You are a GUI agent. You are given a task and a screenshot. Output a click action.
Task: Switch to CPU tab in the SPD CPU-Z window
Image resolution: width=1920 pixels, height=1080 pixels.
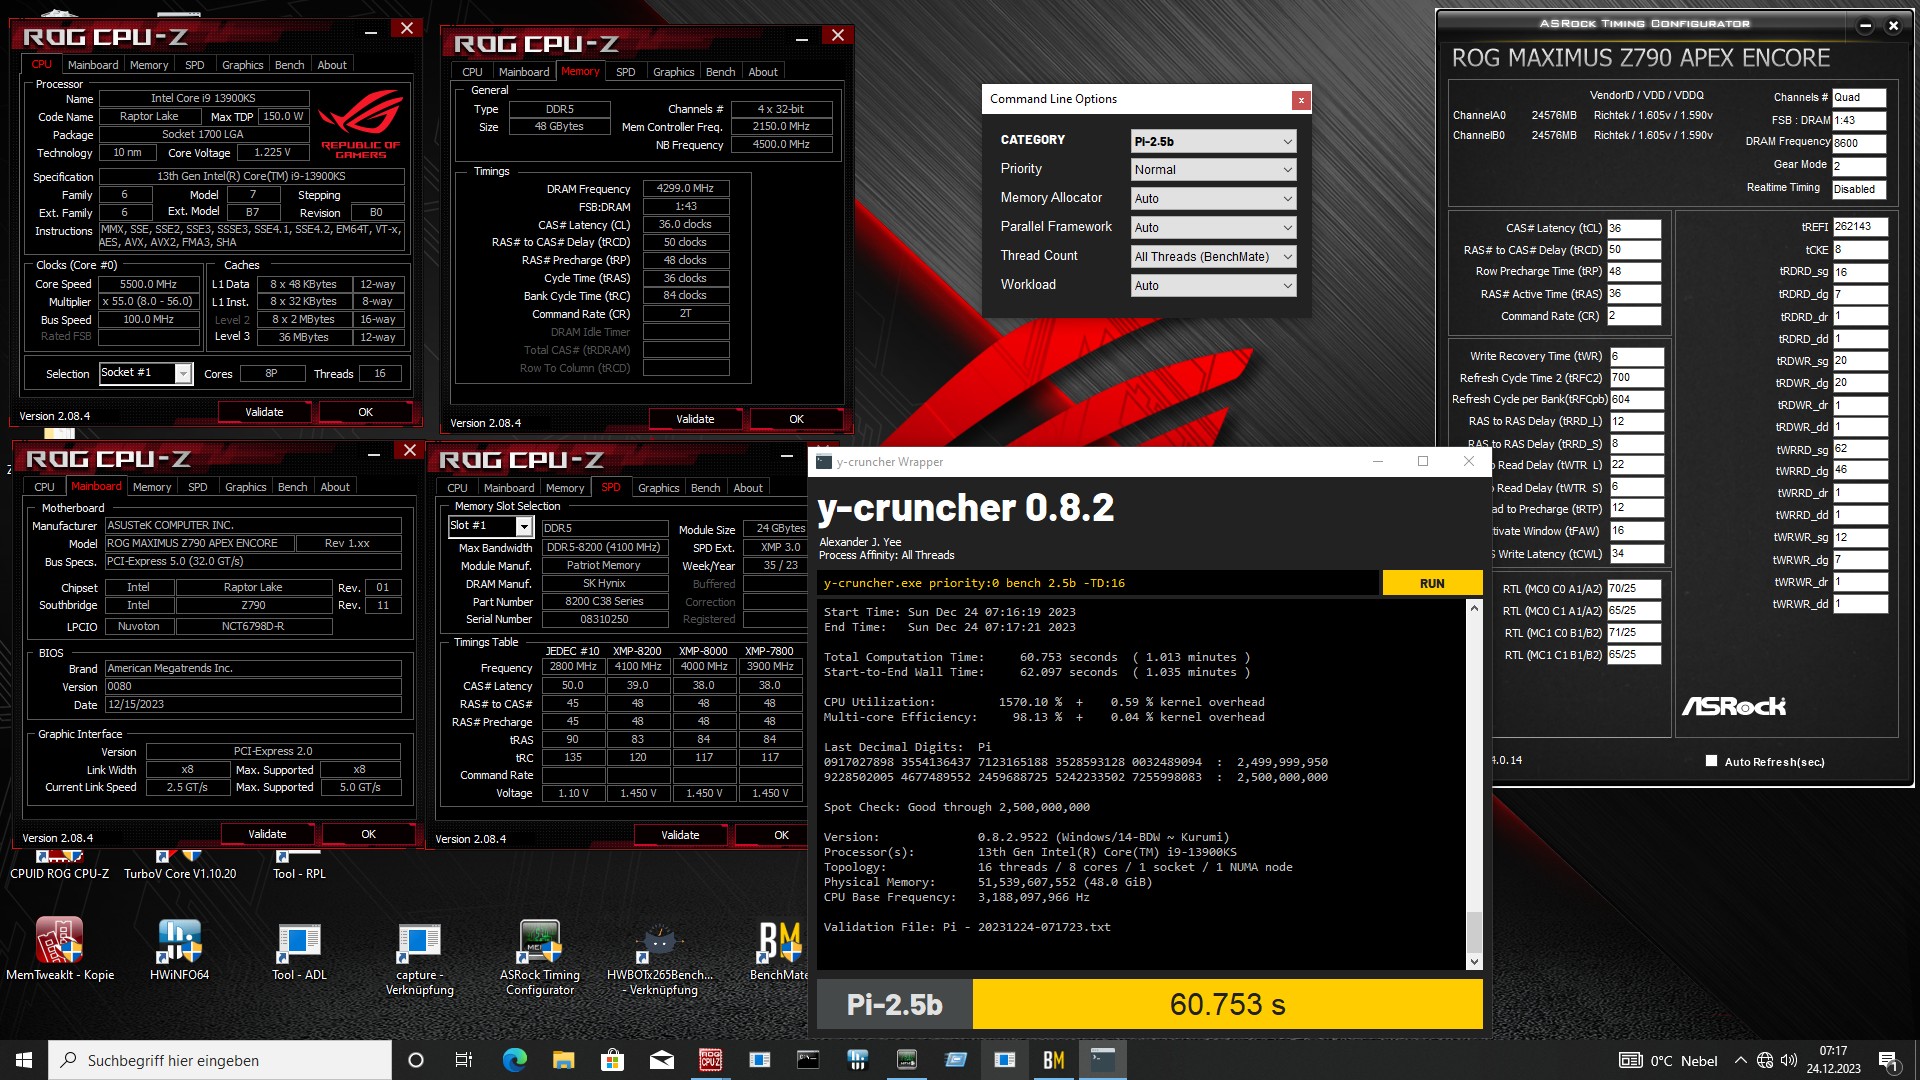pyautogui.click(x=457, y=488)
